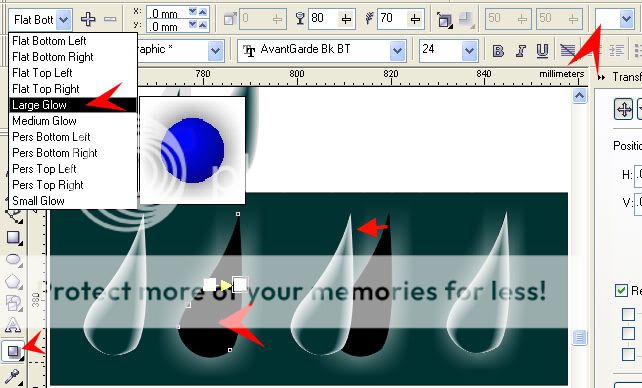The width and height of the screenshot is (642, 388).
Task: Toggle Bold text formatting
Action: click(498, 51)
